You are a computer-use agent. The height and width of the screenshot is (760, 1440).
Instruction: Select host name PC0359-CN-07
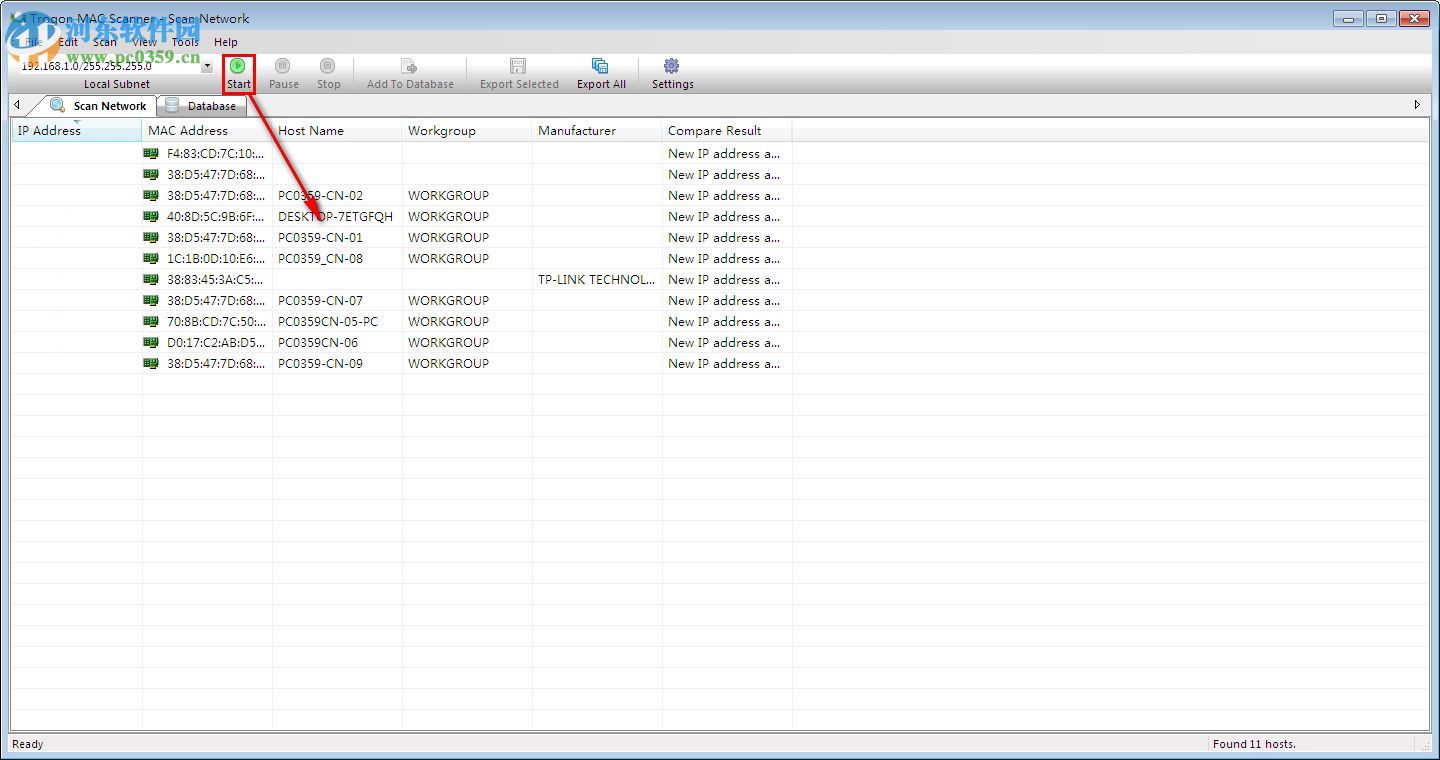click(x=320, y=300)
